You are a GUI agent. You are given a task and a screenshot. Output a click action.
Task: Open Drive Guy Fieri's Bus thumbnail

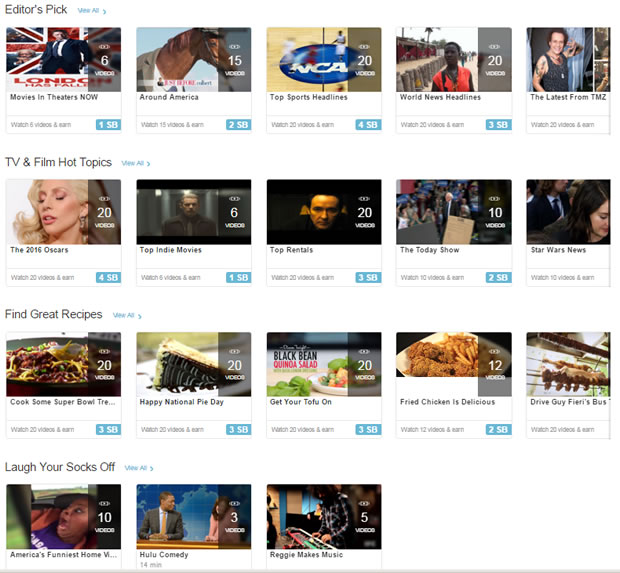point(569,364)
